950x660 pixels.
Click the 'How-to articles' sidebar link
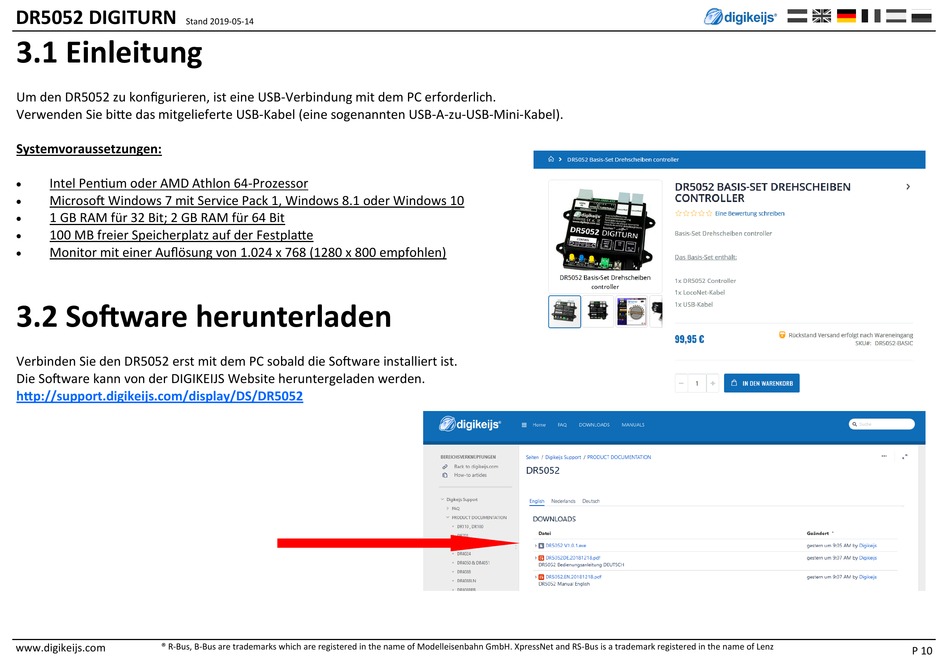point(470,475)
